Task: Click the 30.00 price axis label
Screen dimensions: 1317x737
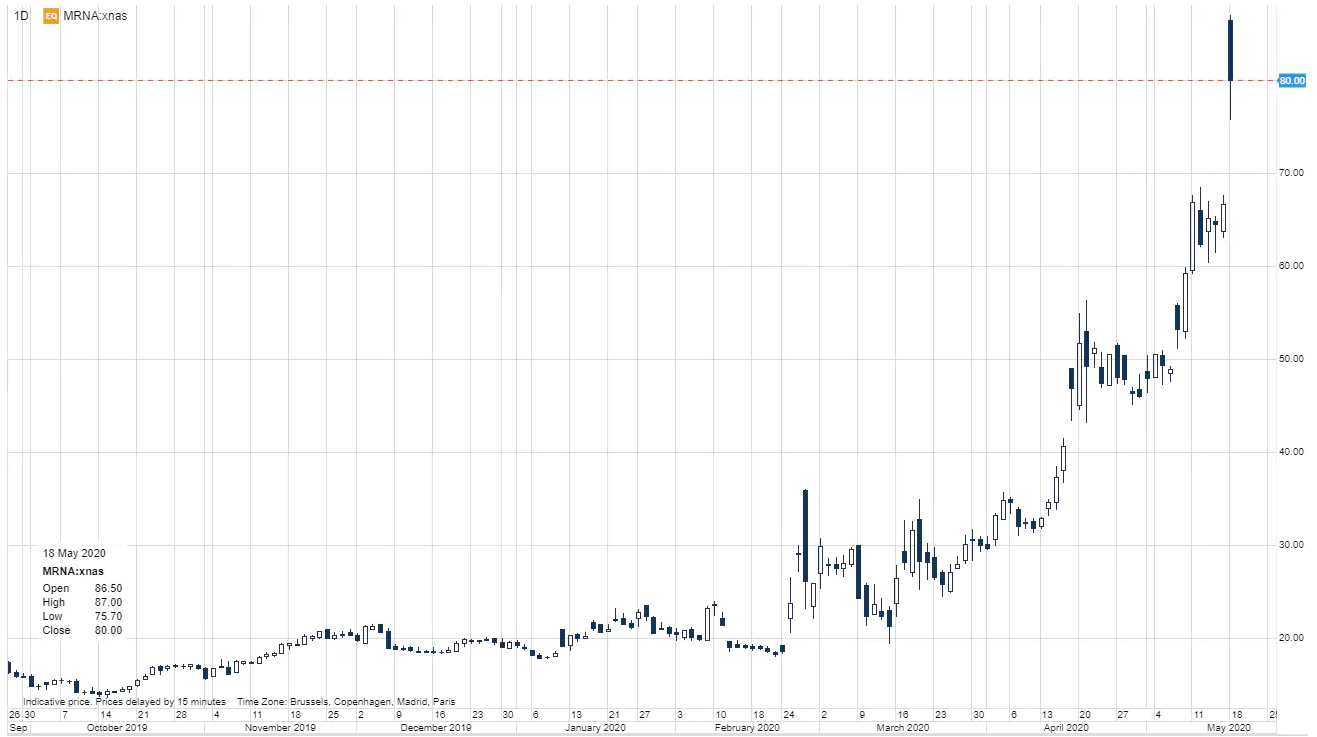Action: tap(1291, 545)
